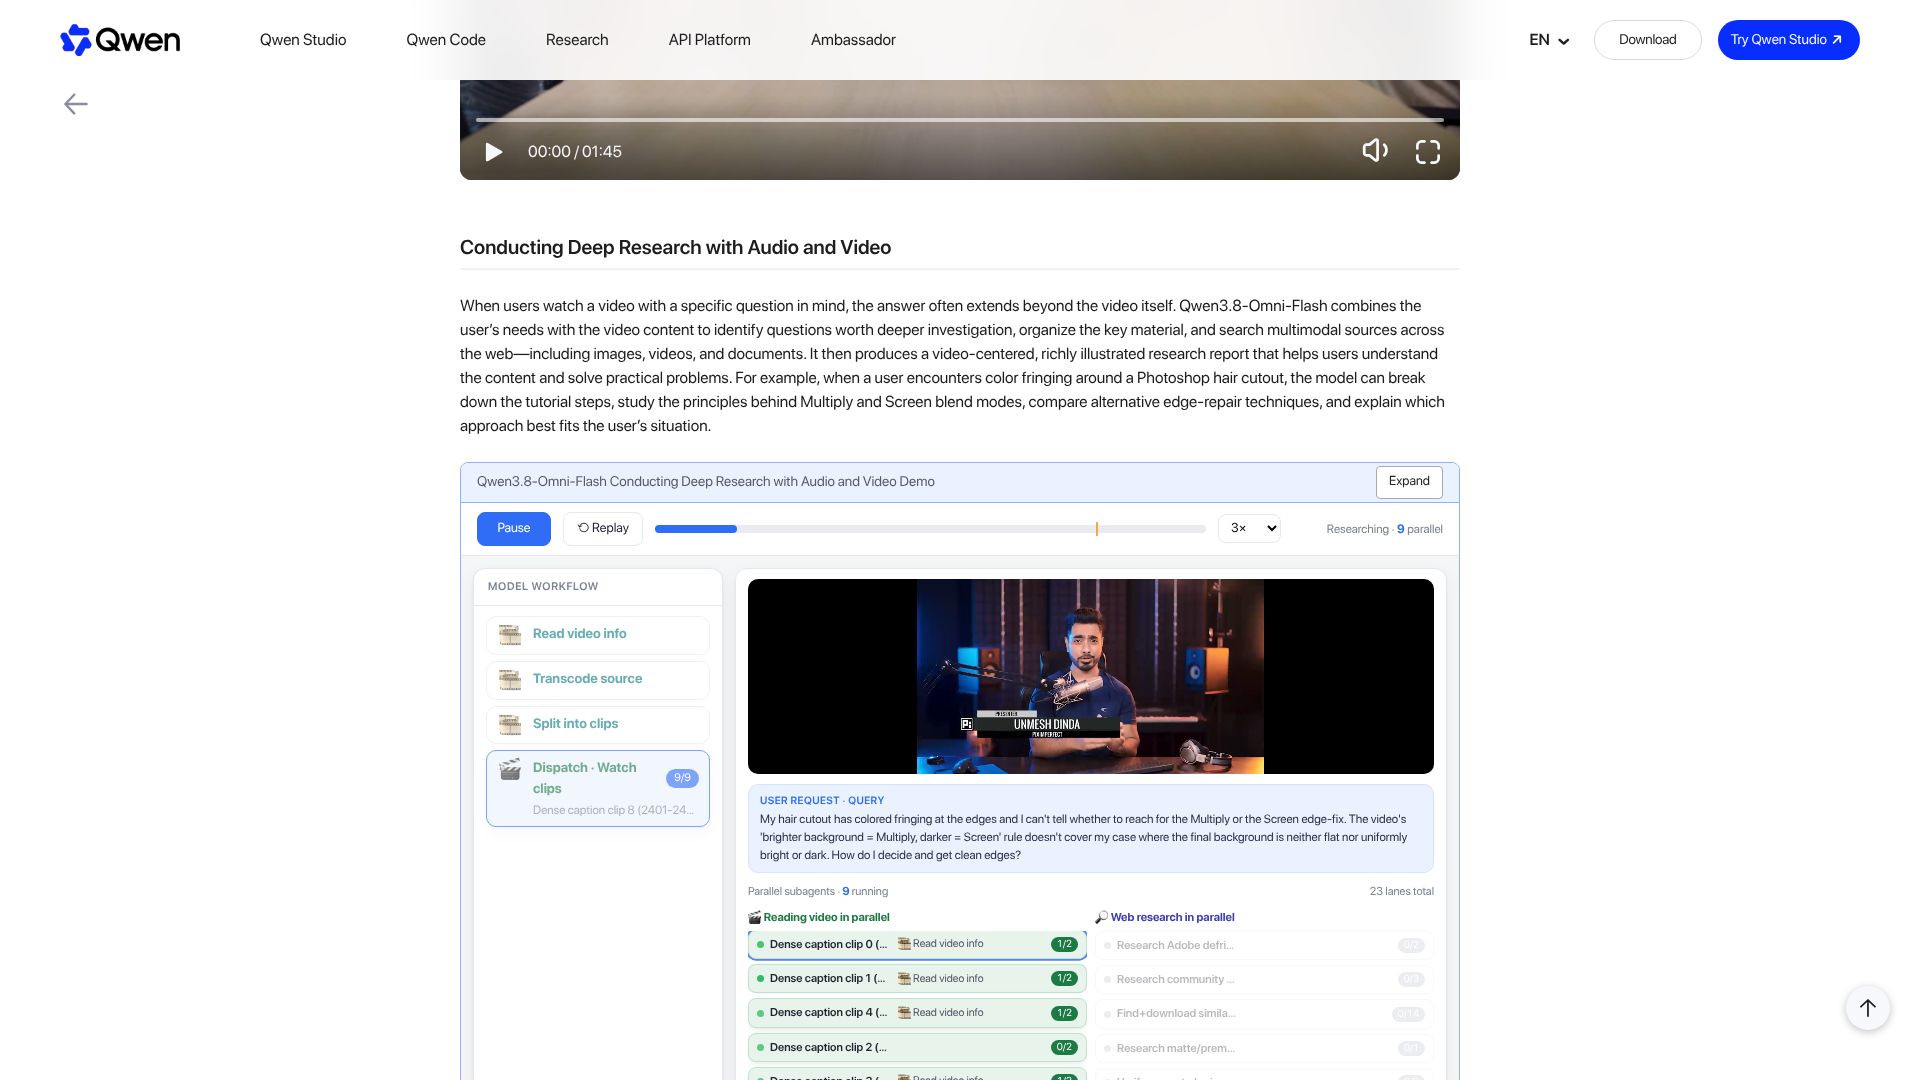Mute the video via speaker icon
This screenshot has height=1080, width=1920.
(1375, 151)
